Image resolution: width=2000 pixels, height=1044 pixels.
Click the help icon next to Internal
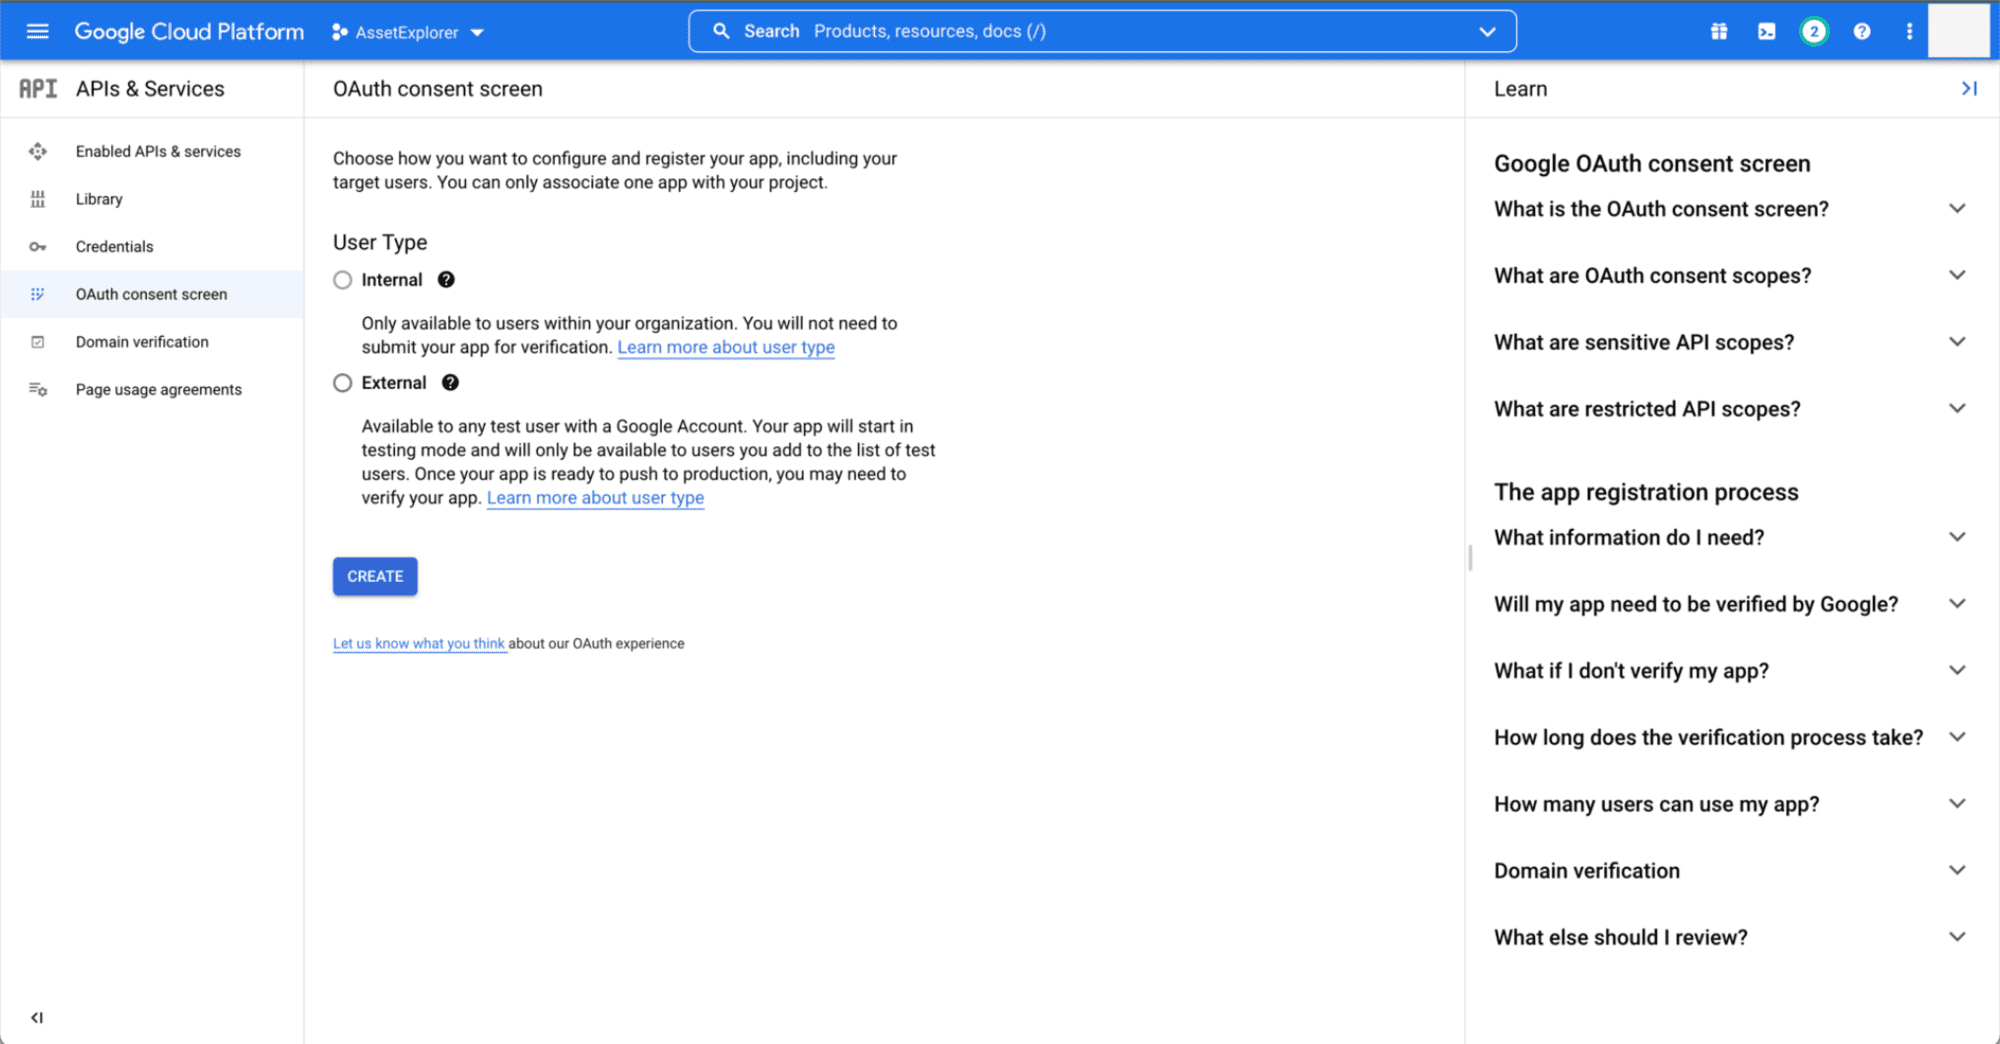[x=446, y=280]
